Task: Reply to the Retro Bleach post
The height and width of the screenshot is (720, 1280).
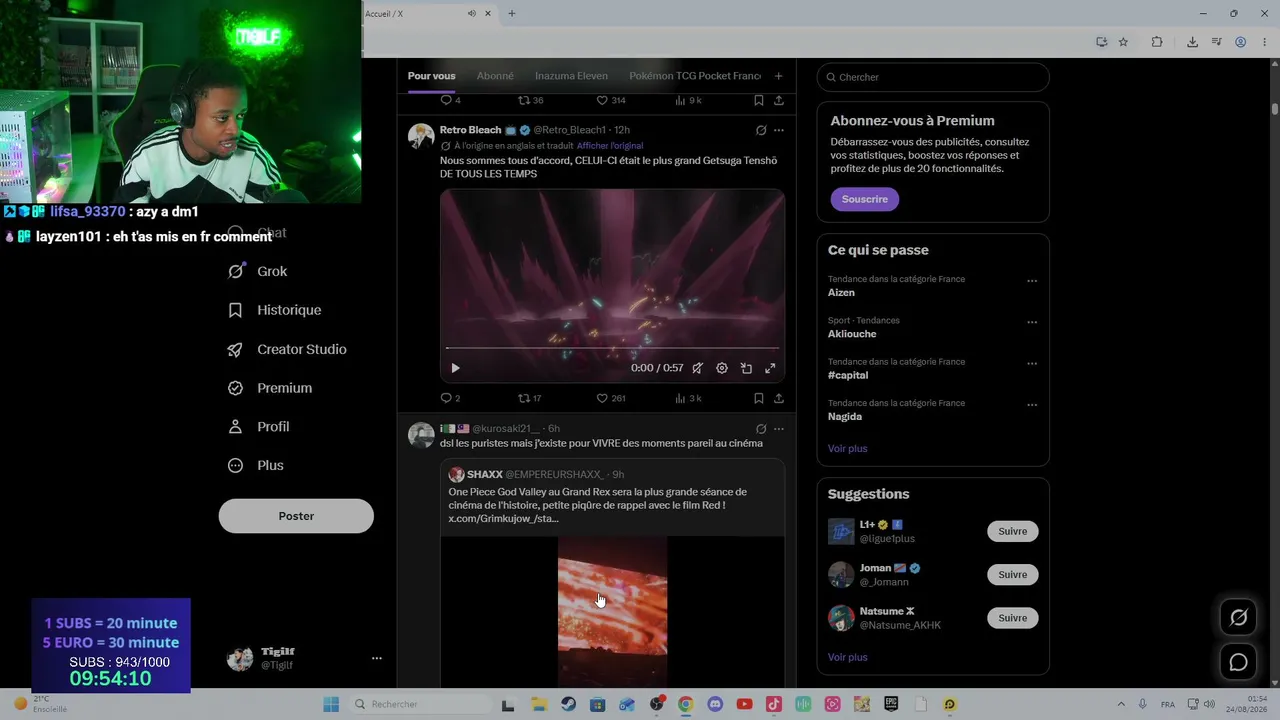Action: 450,398
